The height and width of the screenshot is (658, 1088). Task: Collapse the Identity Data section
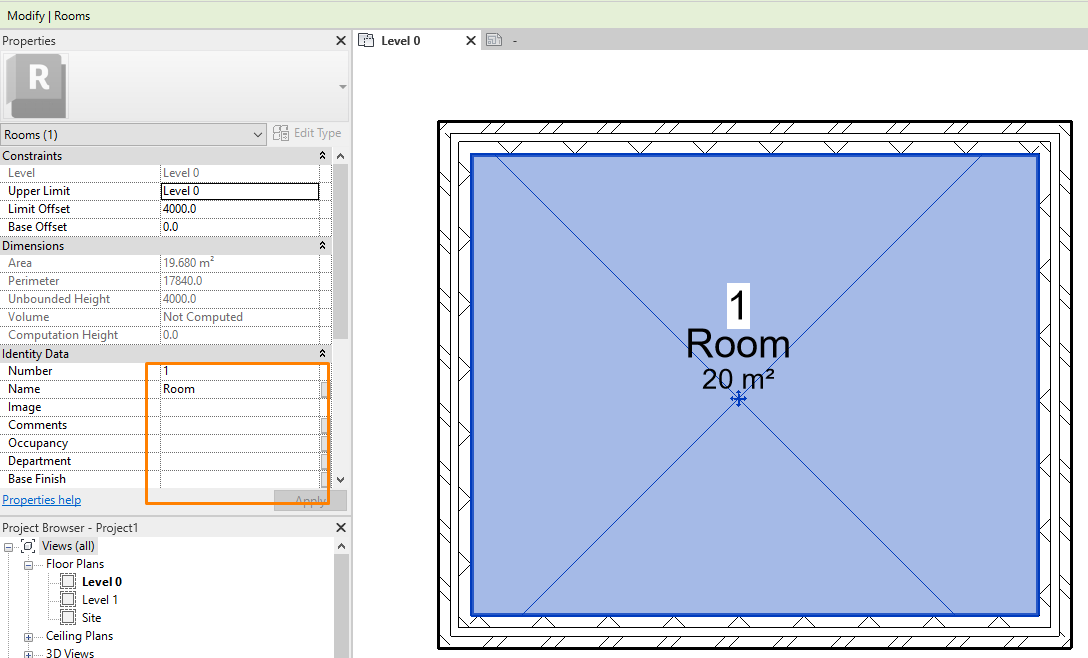tap(322, 353)
